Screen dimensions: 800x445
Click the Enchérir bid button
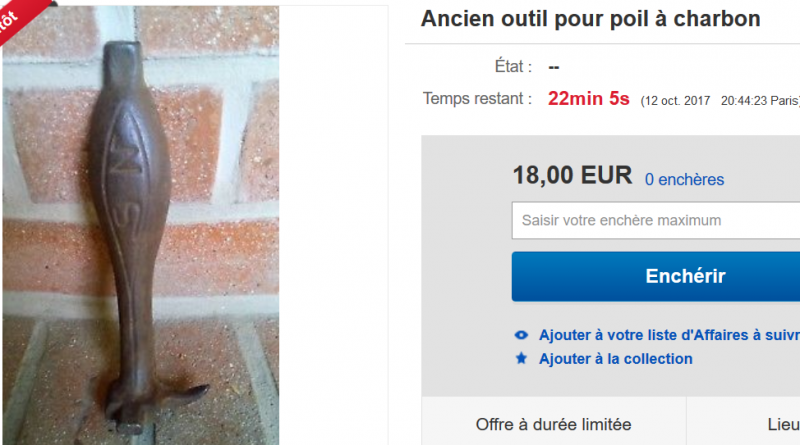[656, 276]
